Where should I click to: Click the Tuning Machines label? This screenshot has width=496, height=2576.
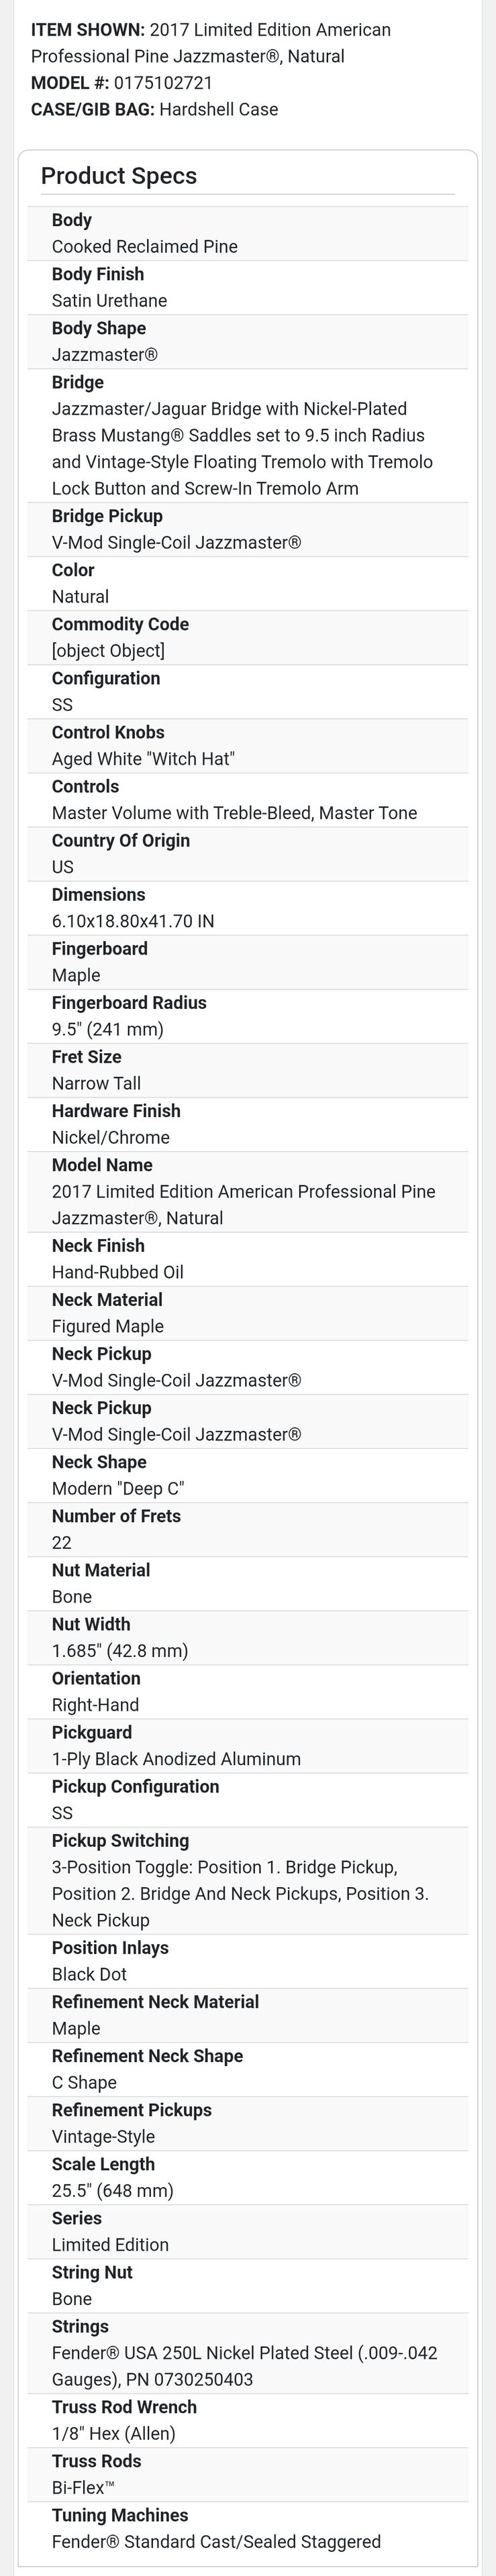(120, 2514)
